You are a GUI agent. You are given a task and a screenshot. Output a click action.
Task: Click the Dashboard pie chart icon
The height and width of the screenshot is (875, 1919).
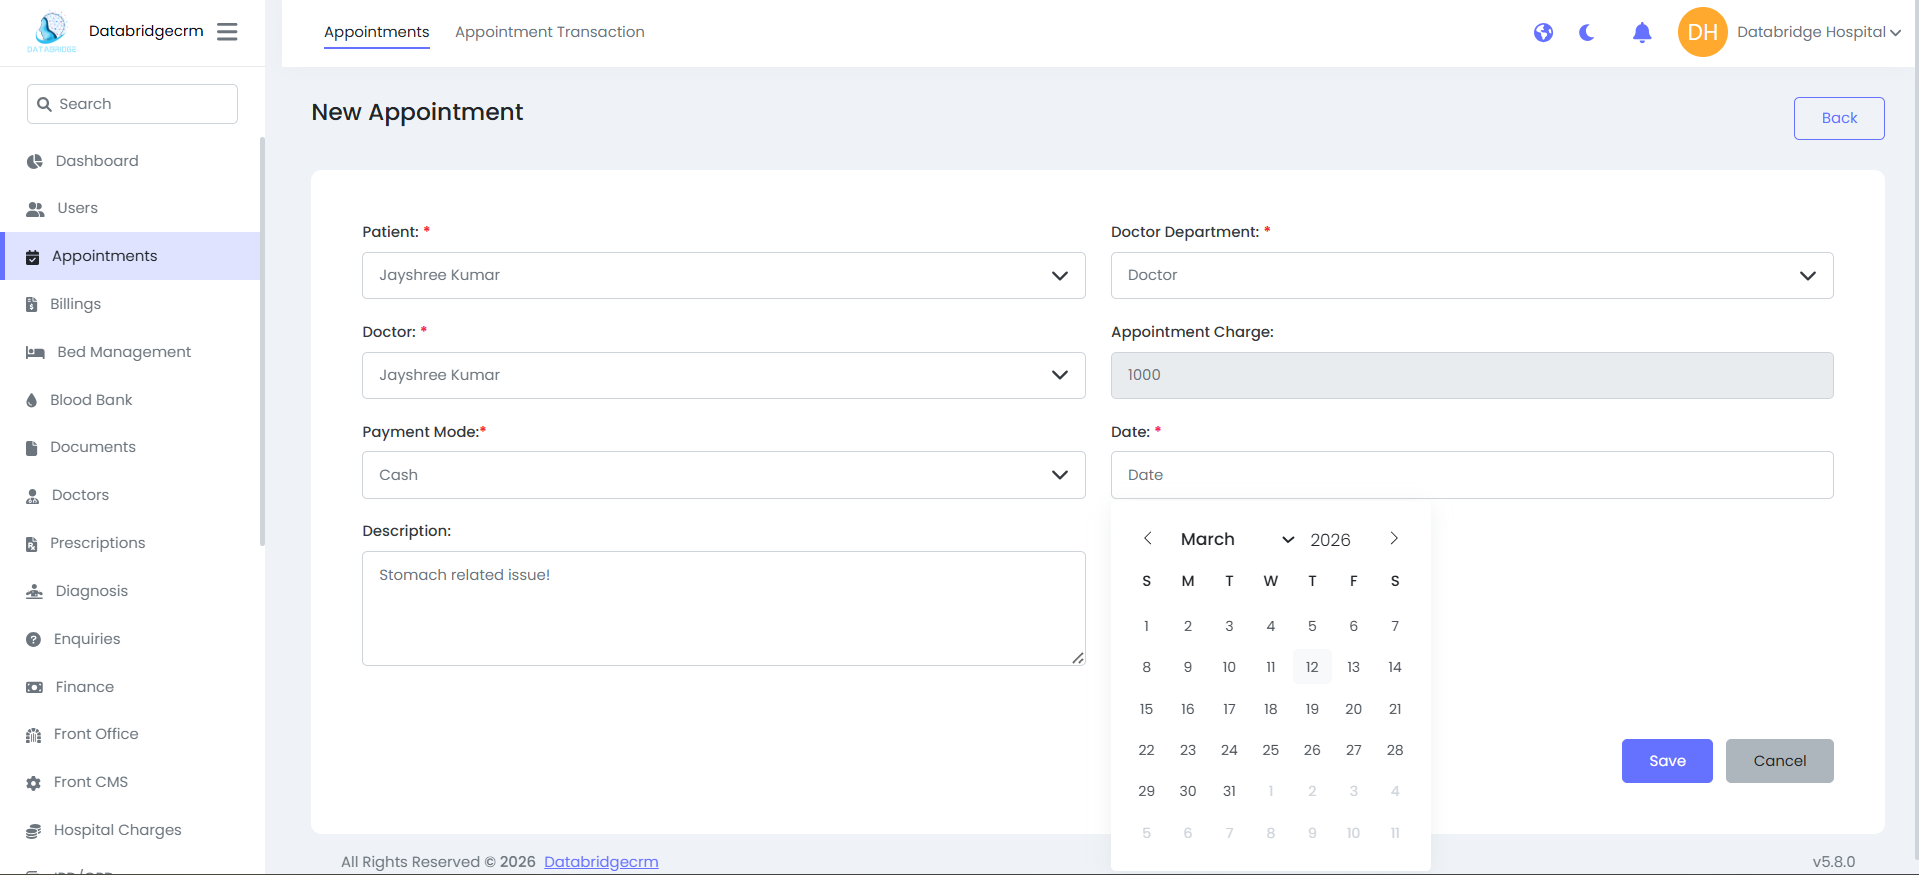pyautogui.click(x=35, y=161)
